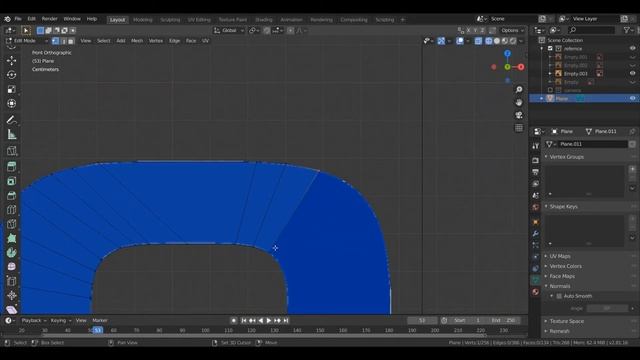Play the animation forward
This screenshot has height=360, width=640.
click(269, 321)
